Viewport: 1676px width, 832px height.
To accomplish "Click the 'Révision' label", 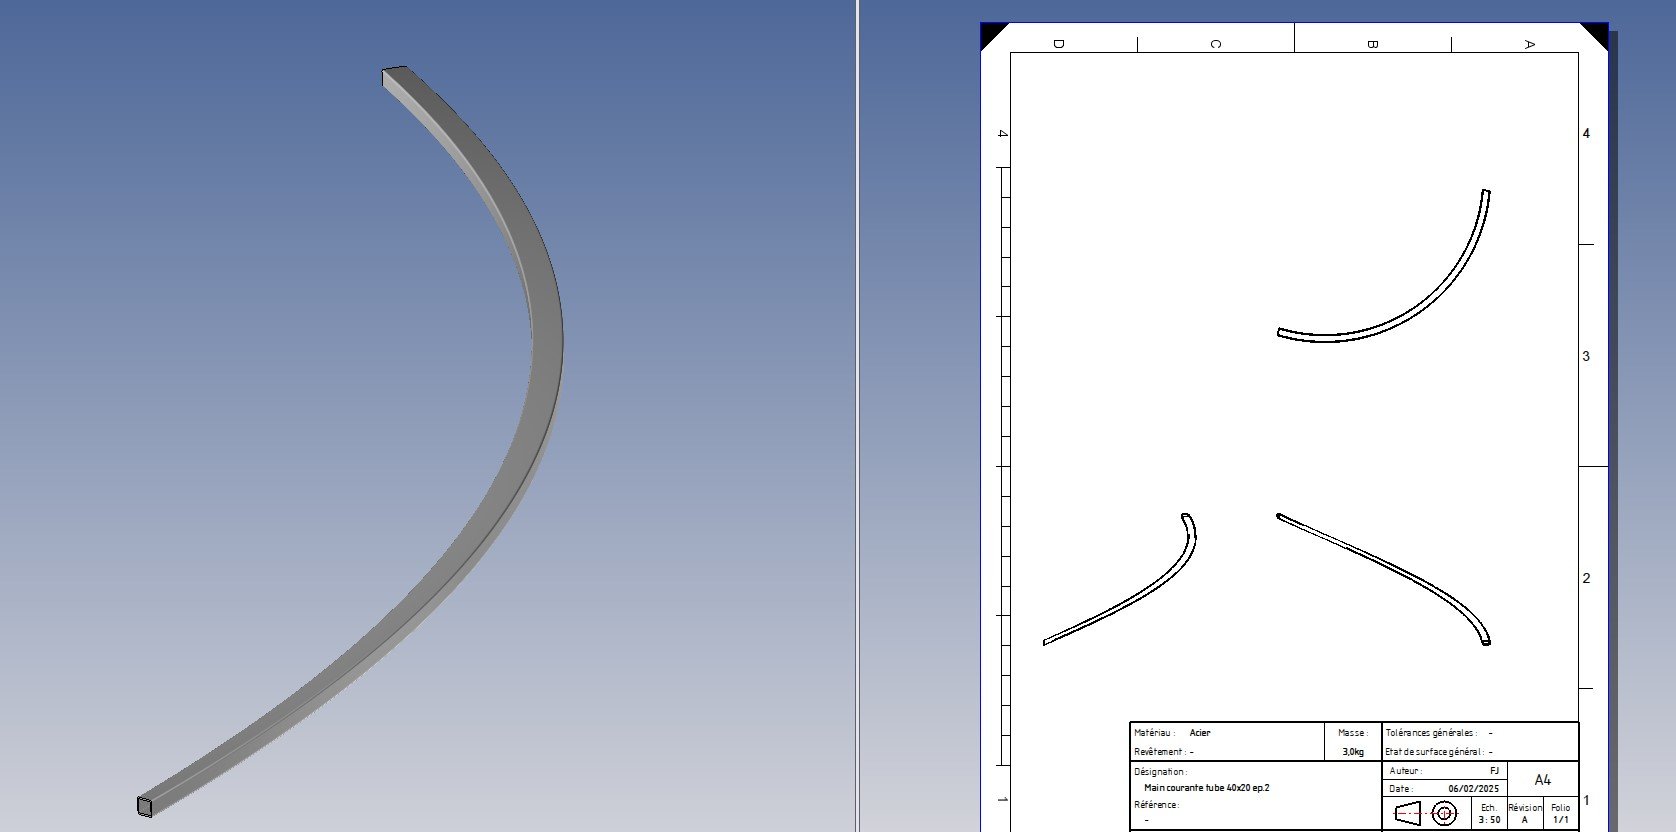I will pos(1525,808).
